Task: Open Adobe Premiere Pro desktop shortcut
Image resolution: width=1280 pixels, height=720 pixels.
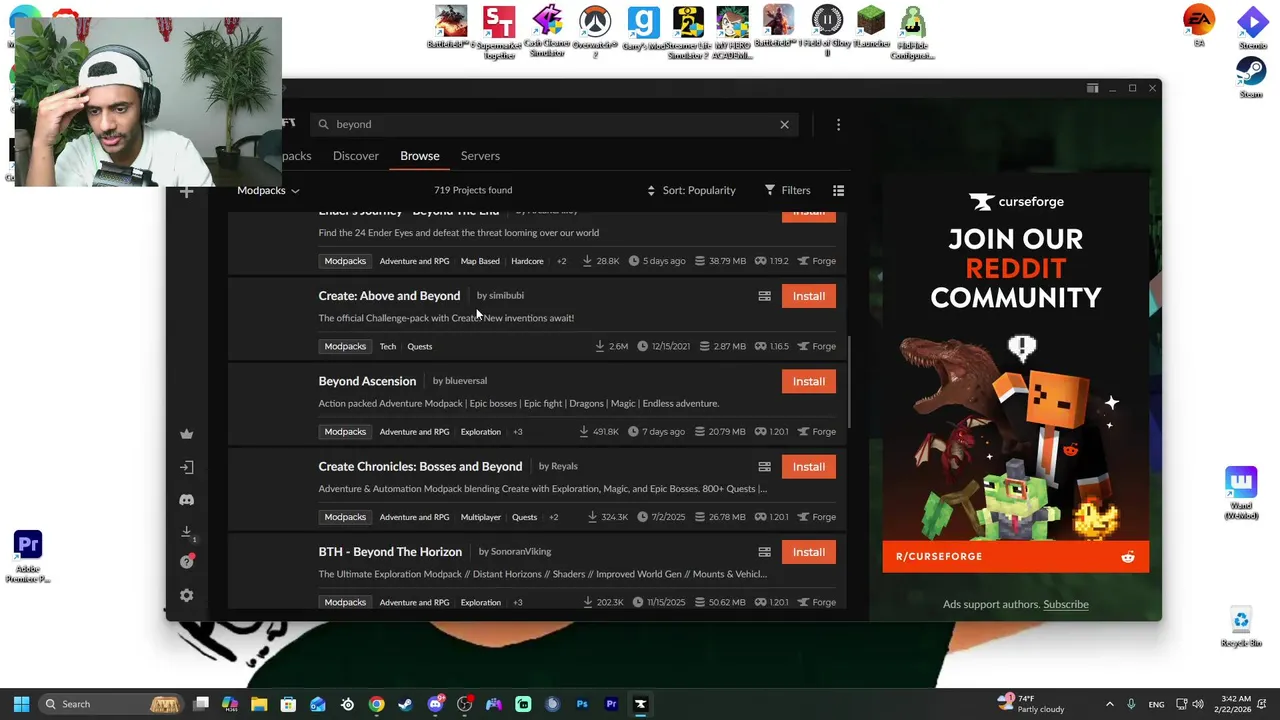Action: (x=28, y=557)
